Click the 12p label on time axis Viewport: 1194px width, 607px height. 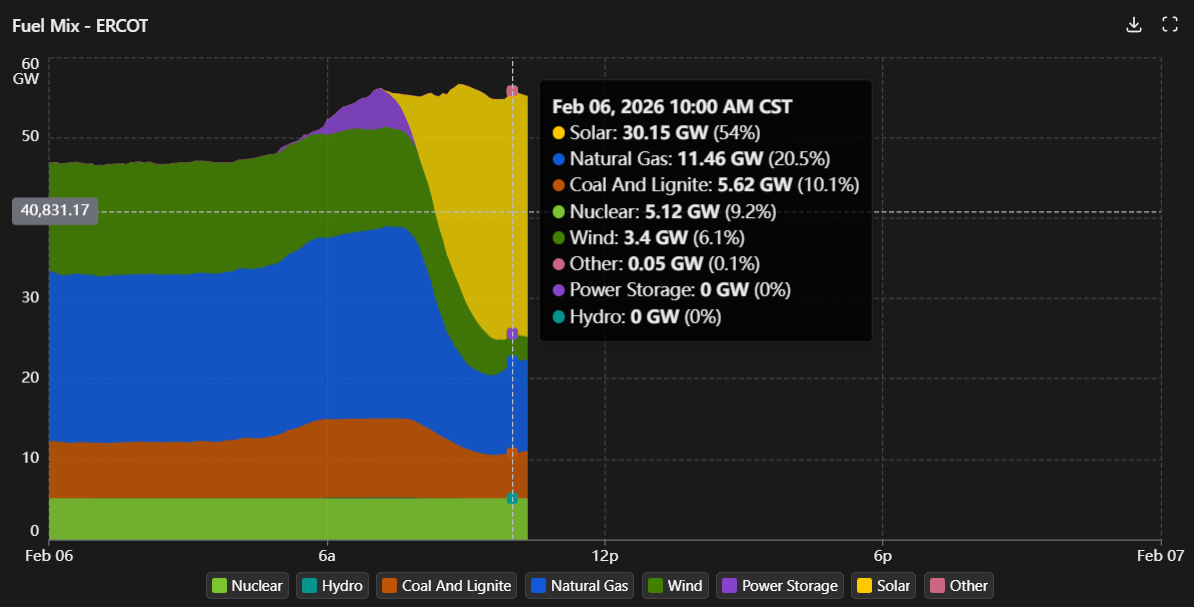coord(605,555)
